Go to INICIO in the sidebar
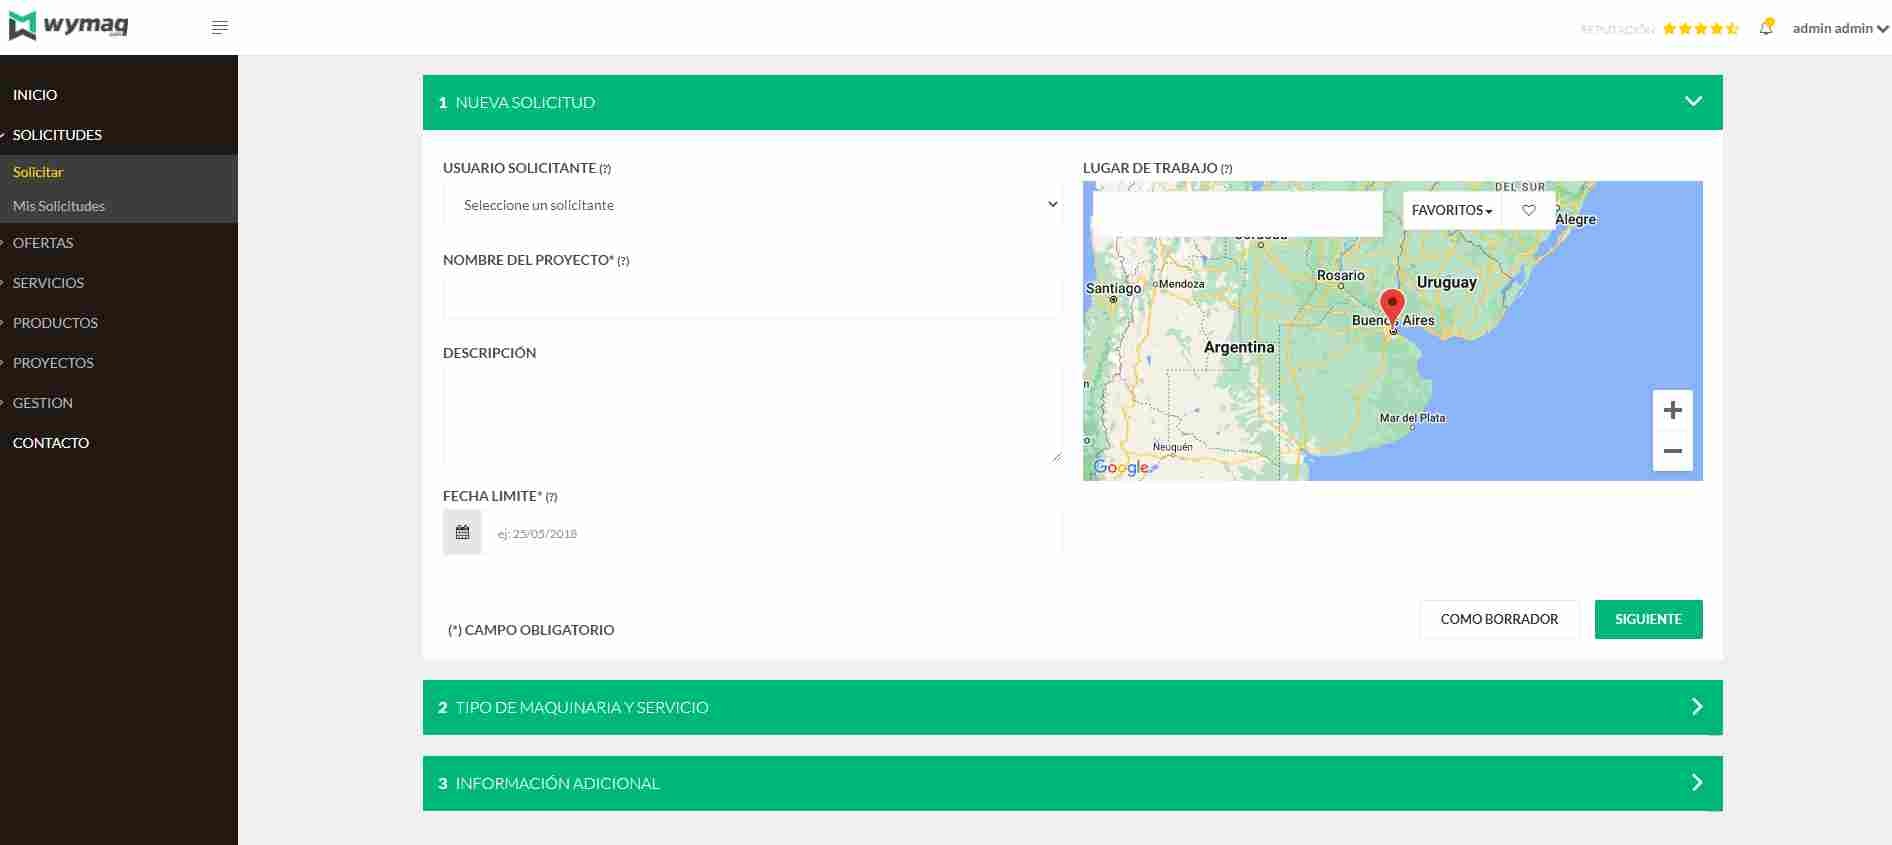 35,95
